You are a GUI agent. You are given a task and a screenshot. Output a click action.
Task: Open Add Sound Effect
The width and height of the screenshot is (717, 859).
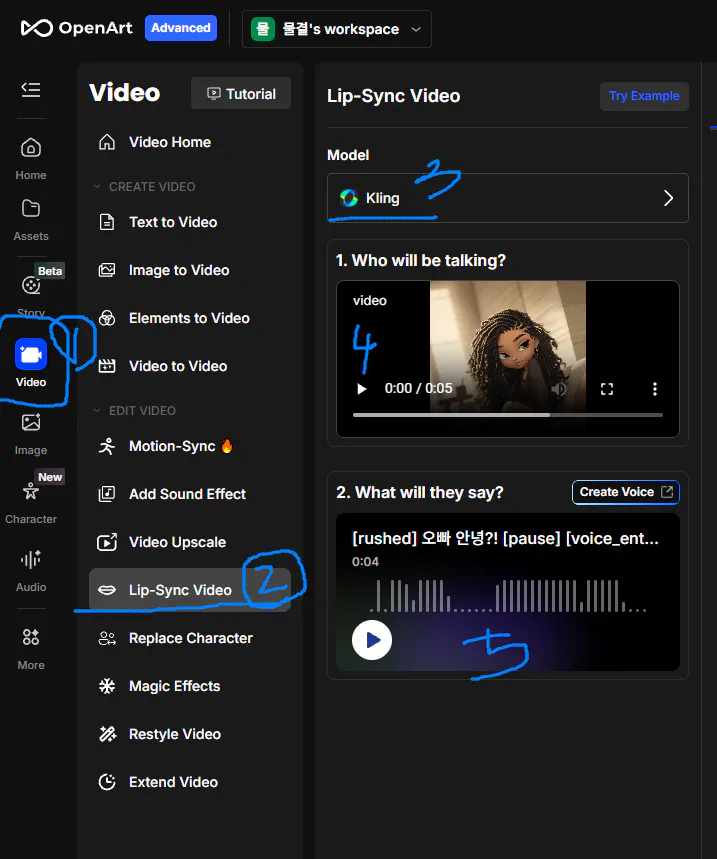coord(190,494)
